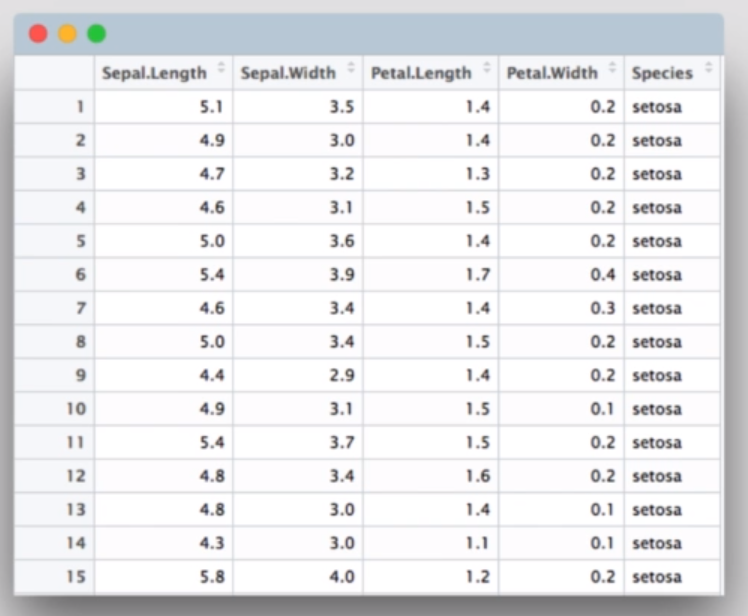Sort by Petal.Length using its sort arrows
Viewport: 748px width, 616px height.
[x=487, y=67]
